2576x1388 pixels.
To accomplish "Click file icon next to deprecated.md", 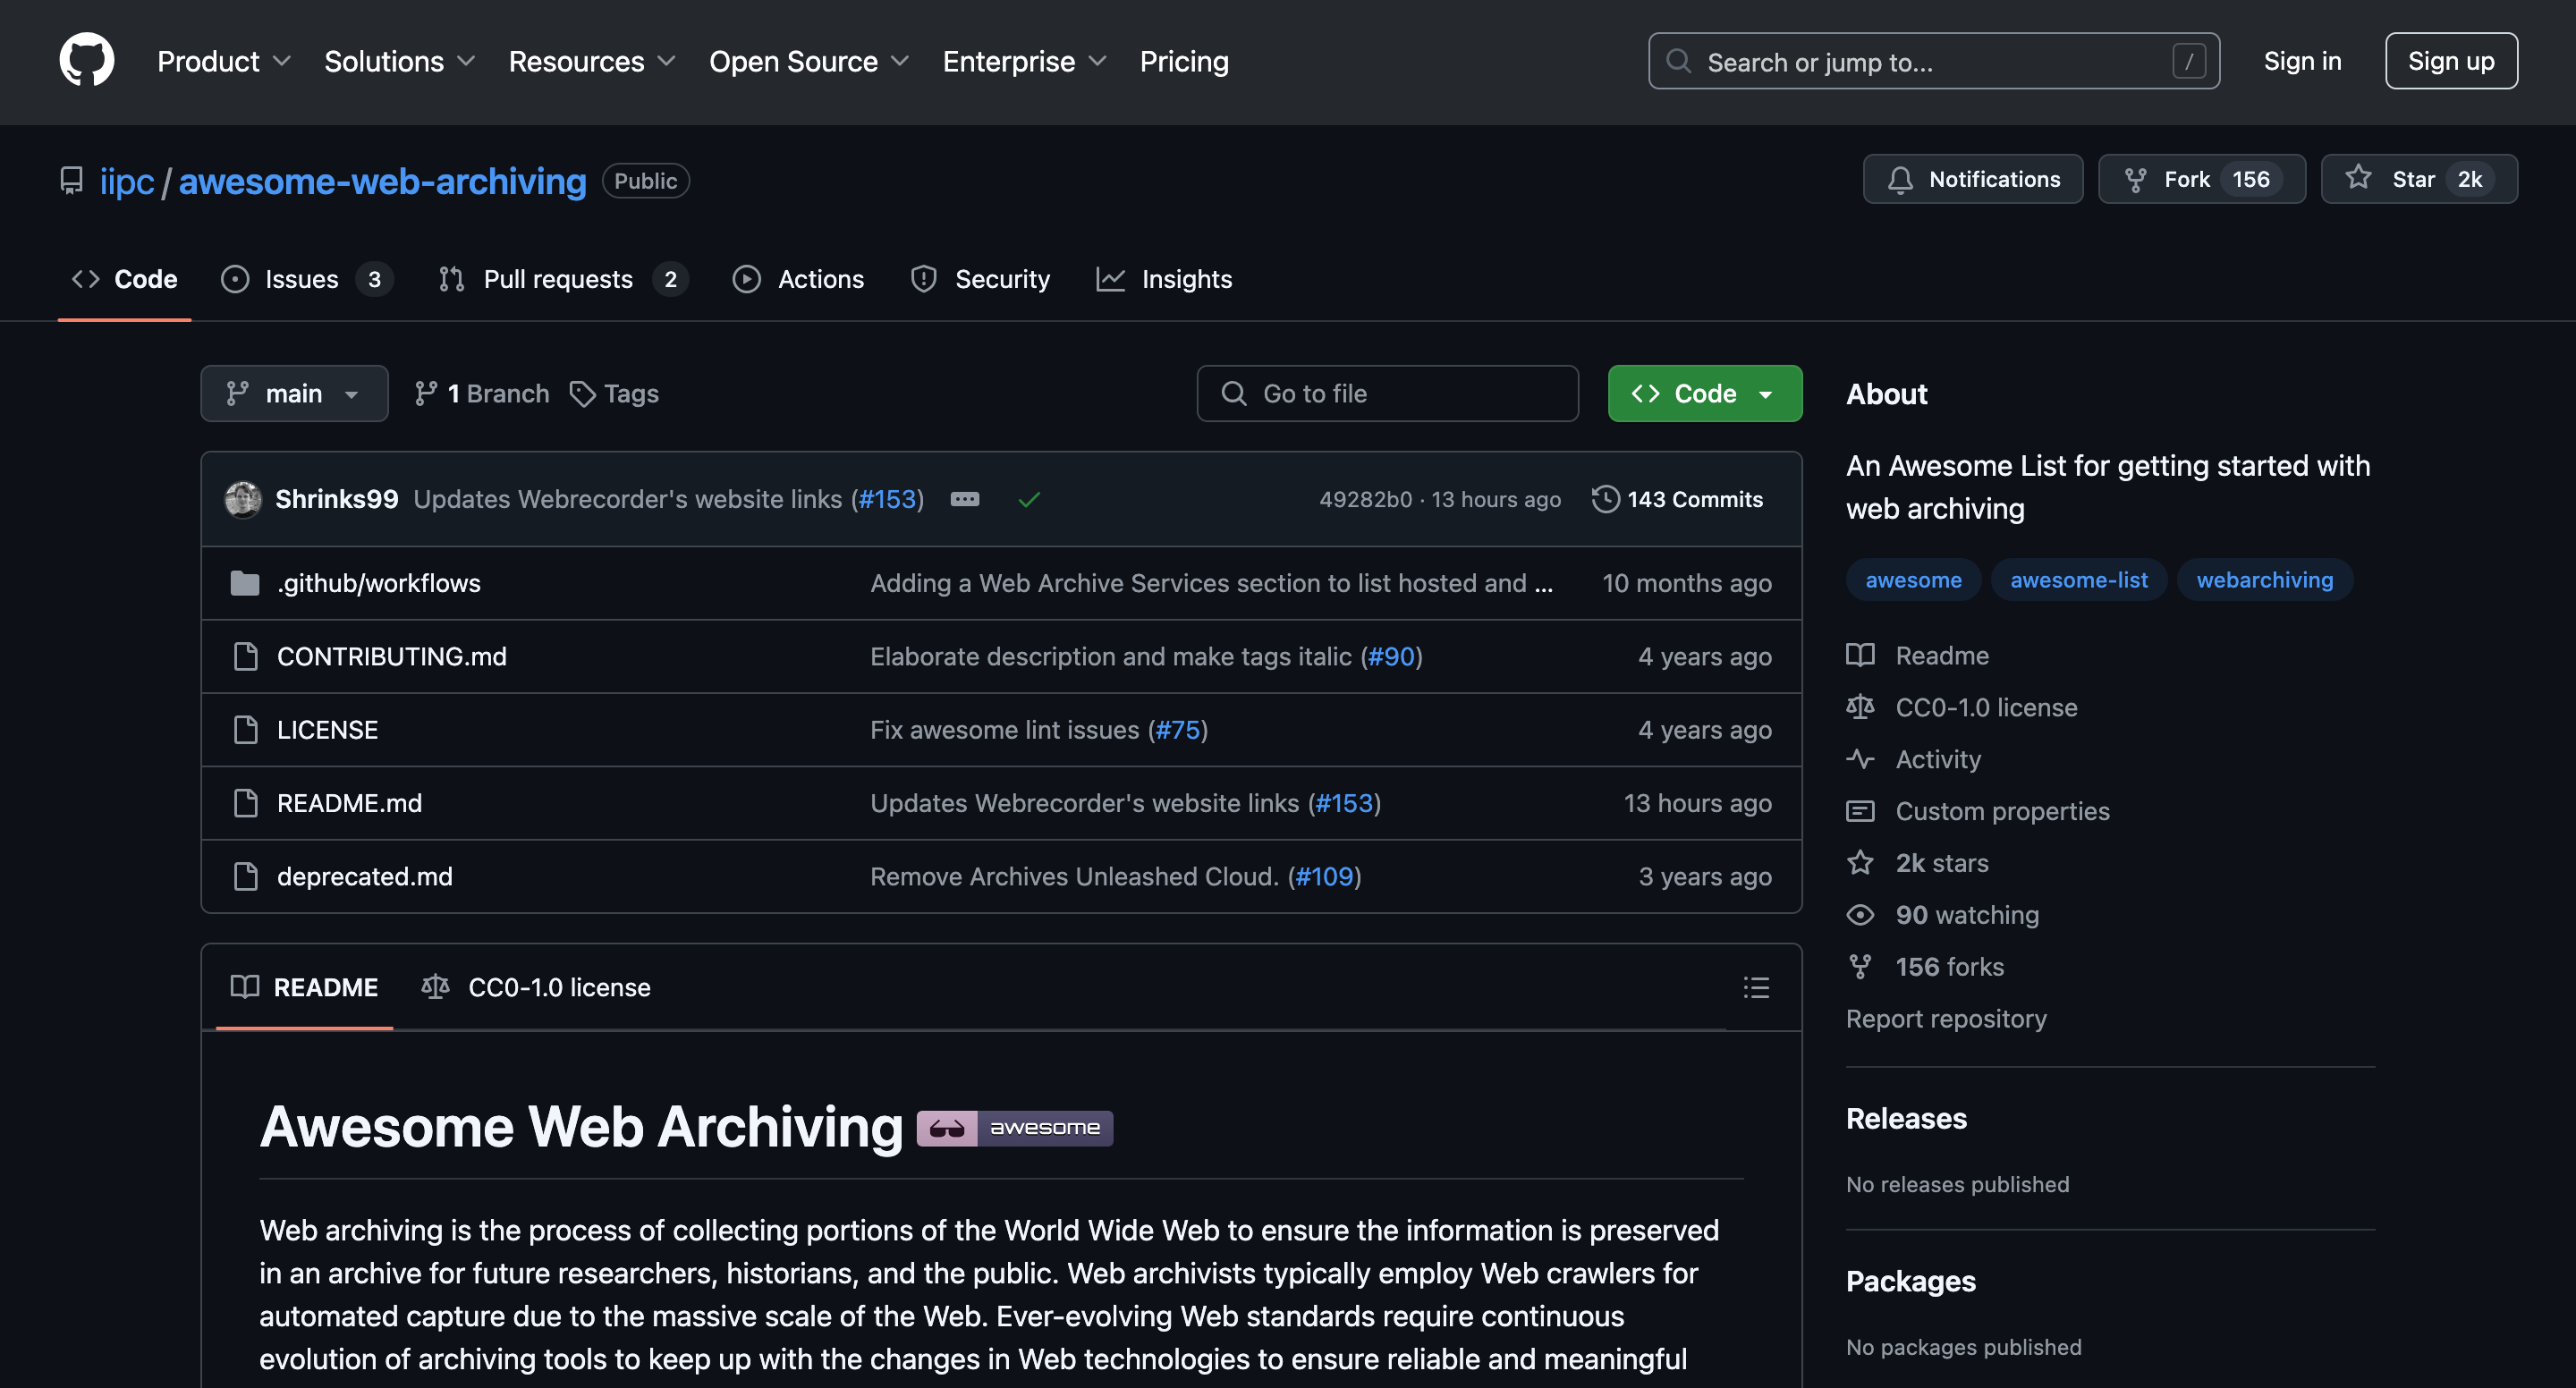I will (x=245, y=876).
